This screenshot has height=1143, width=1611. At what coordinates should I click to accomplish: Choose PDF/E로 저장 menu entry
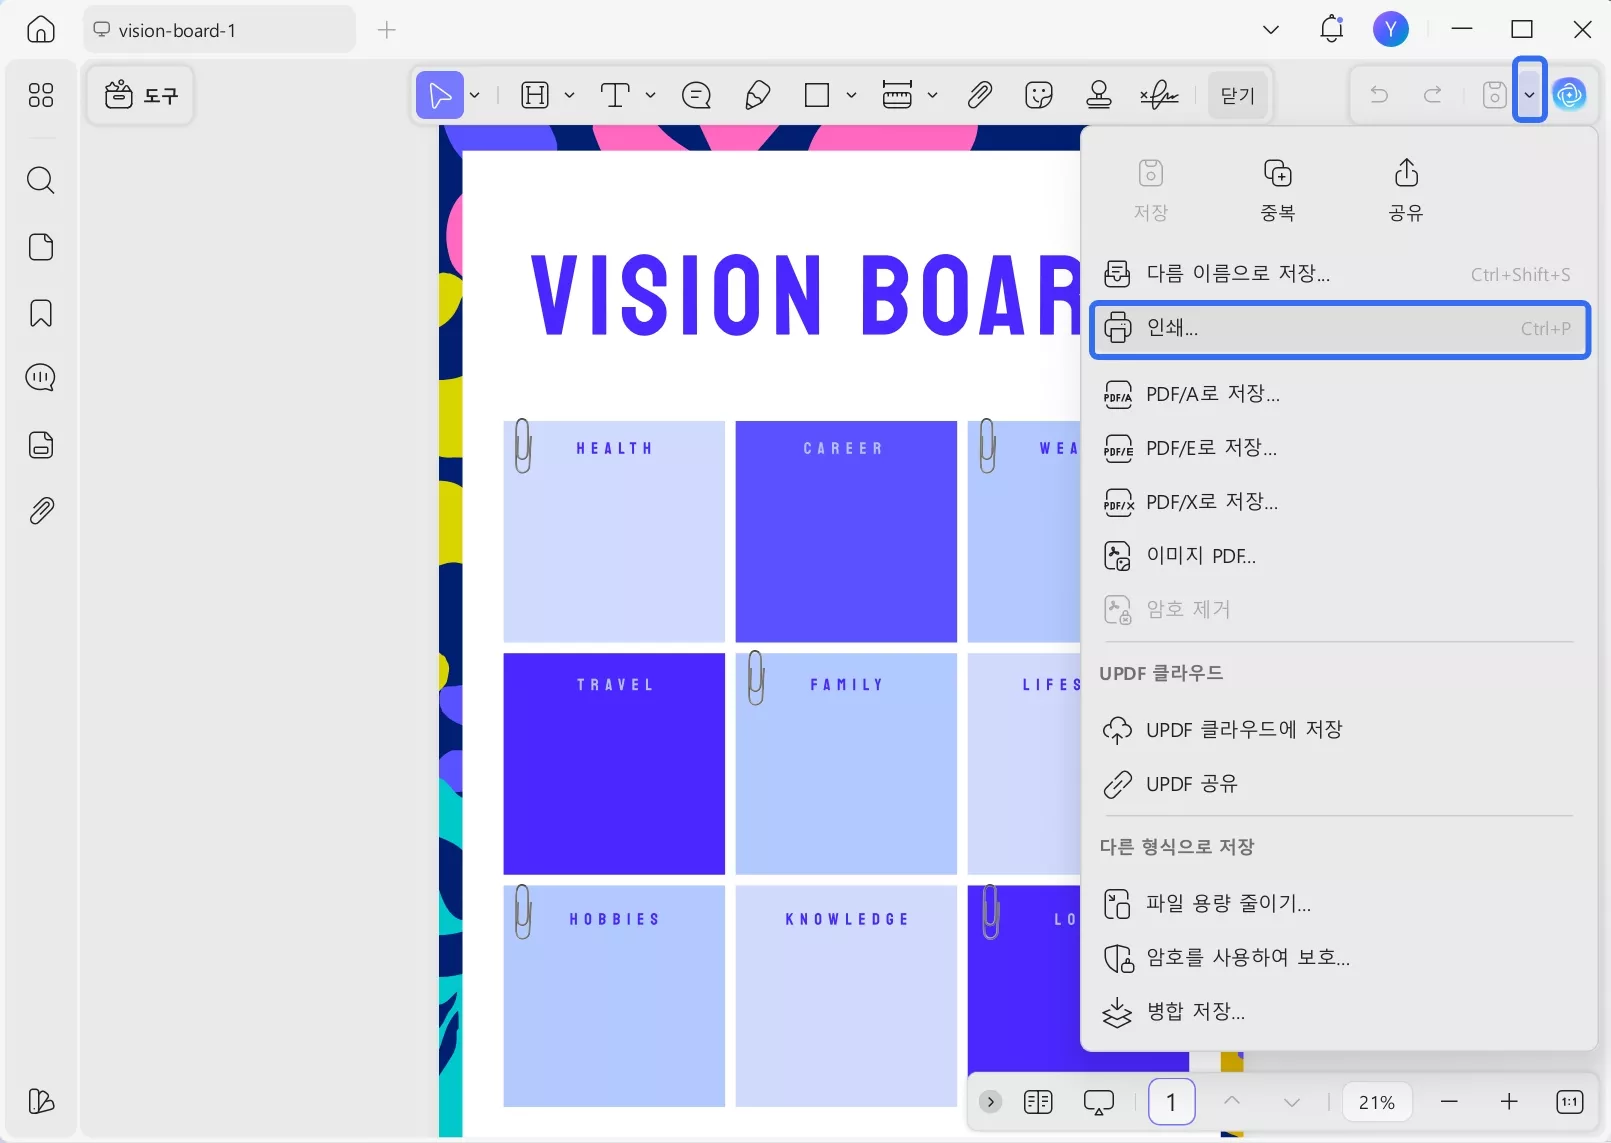coord(1339,448)
